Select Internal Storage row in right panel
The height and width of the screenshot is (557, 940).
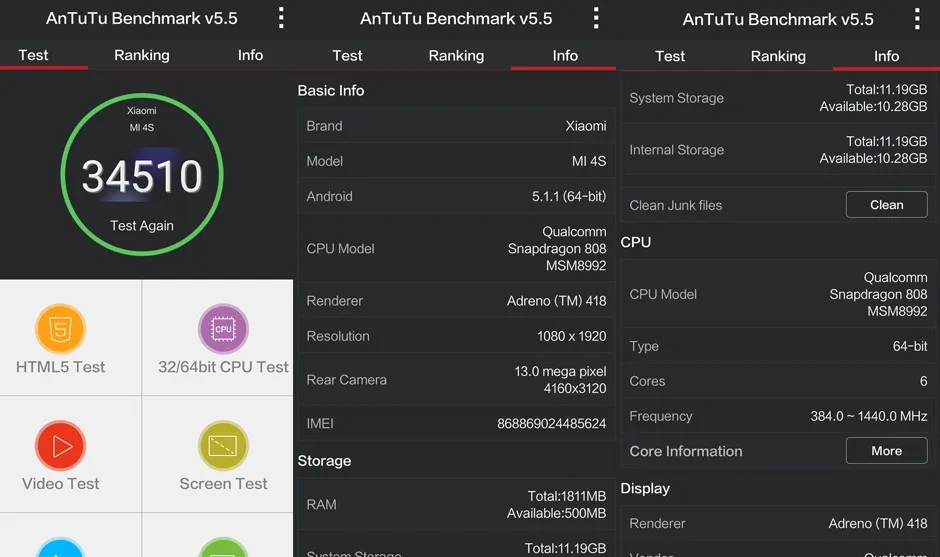778,150
